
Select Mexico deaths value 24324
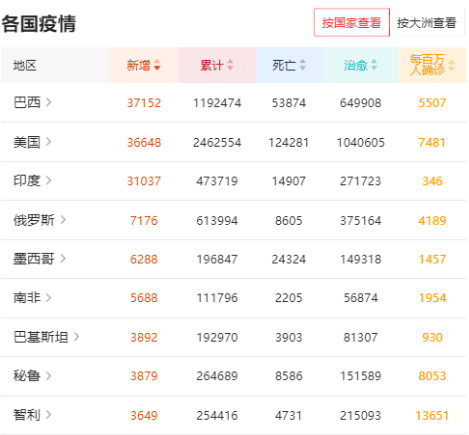coord(289,259)
